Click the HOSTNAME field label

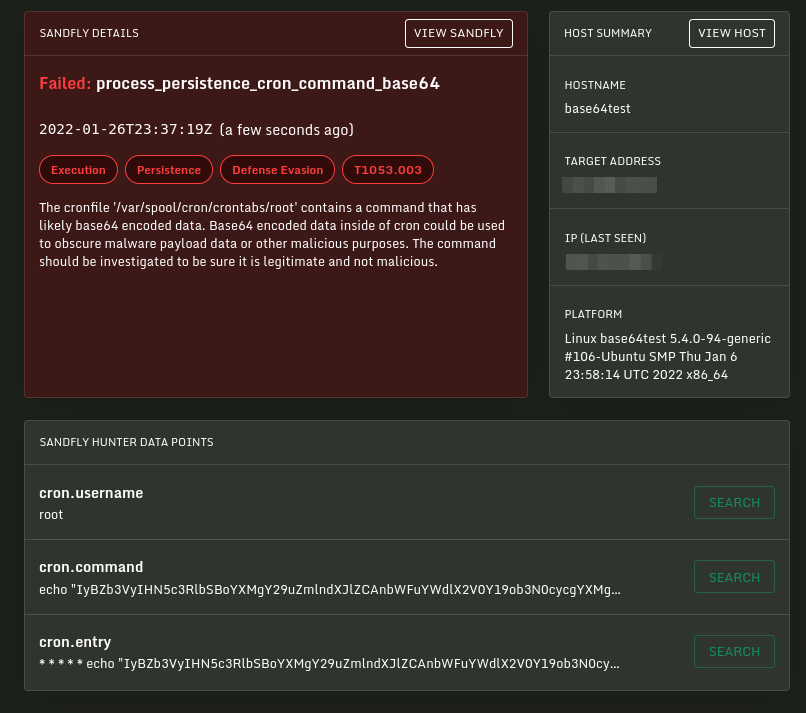coord(595,85)
